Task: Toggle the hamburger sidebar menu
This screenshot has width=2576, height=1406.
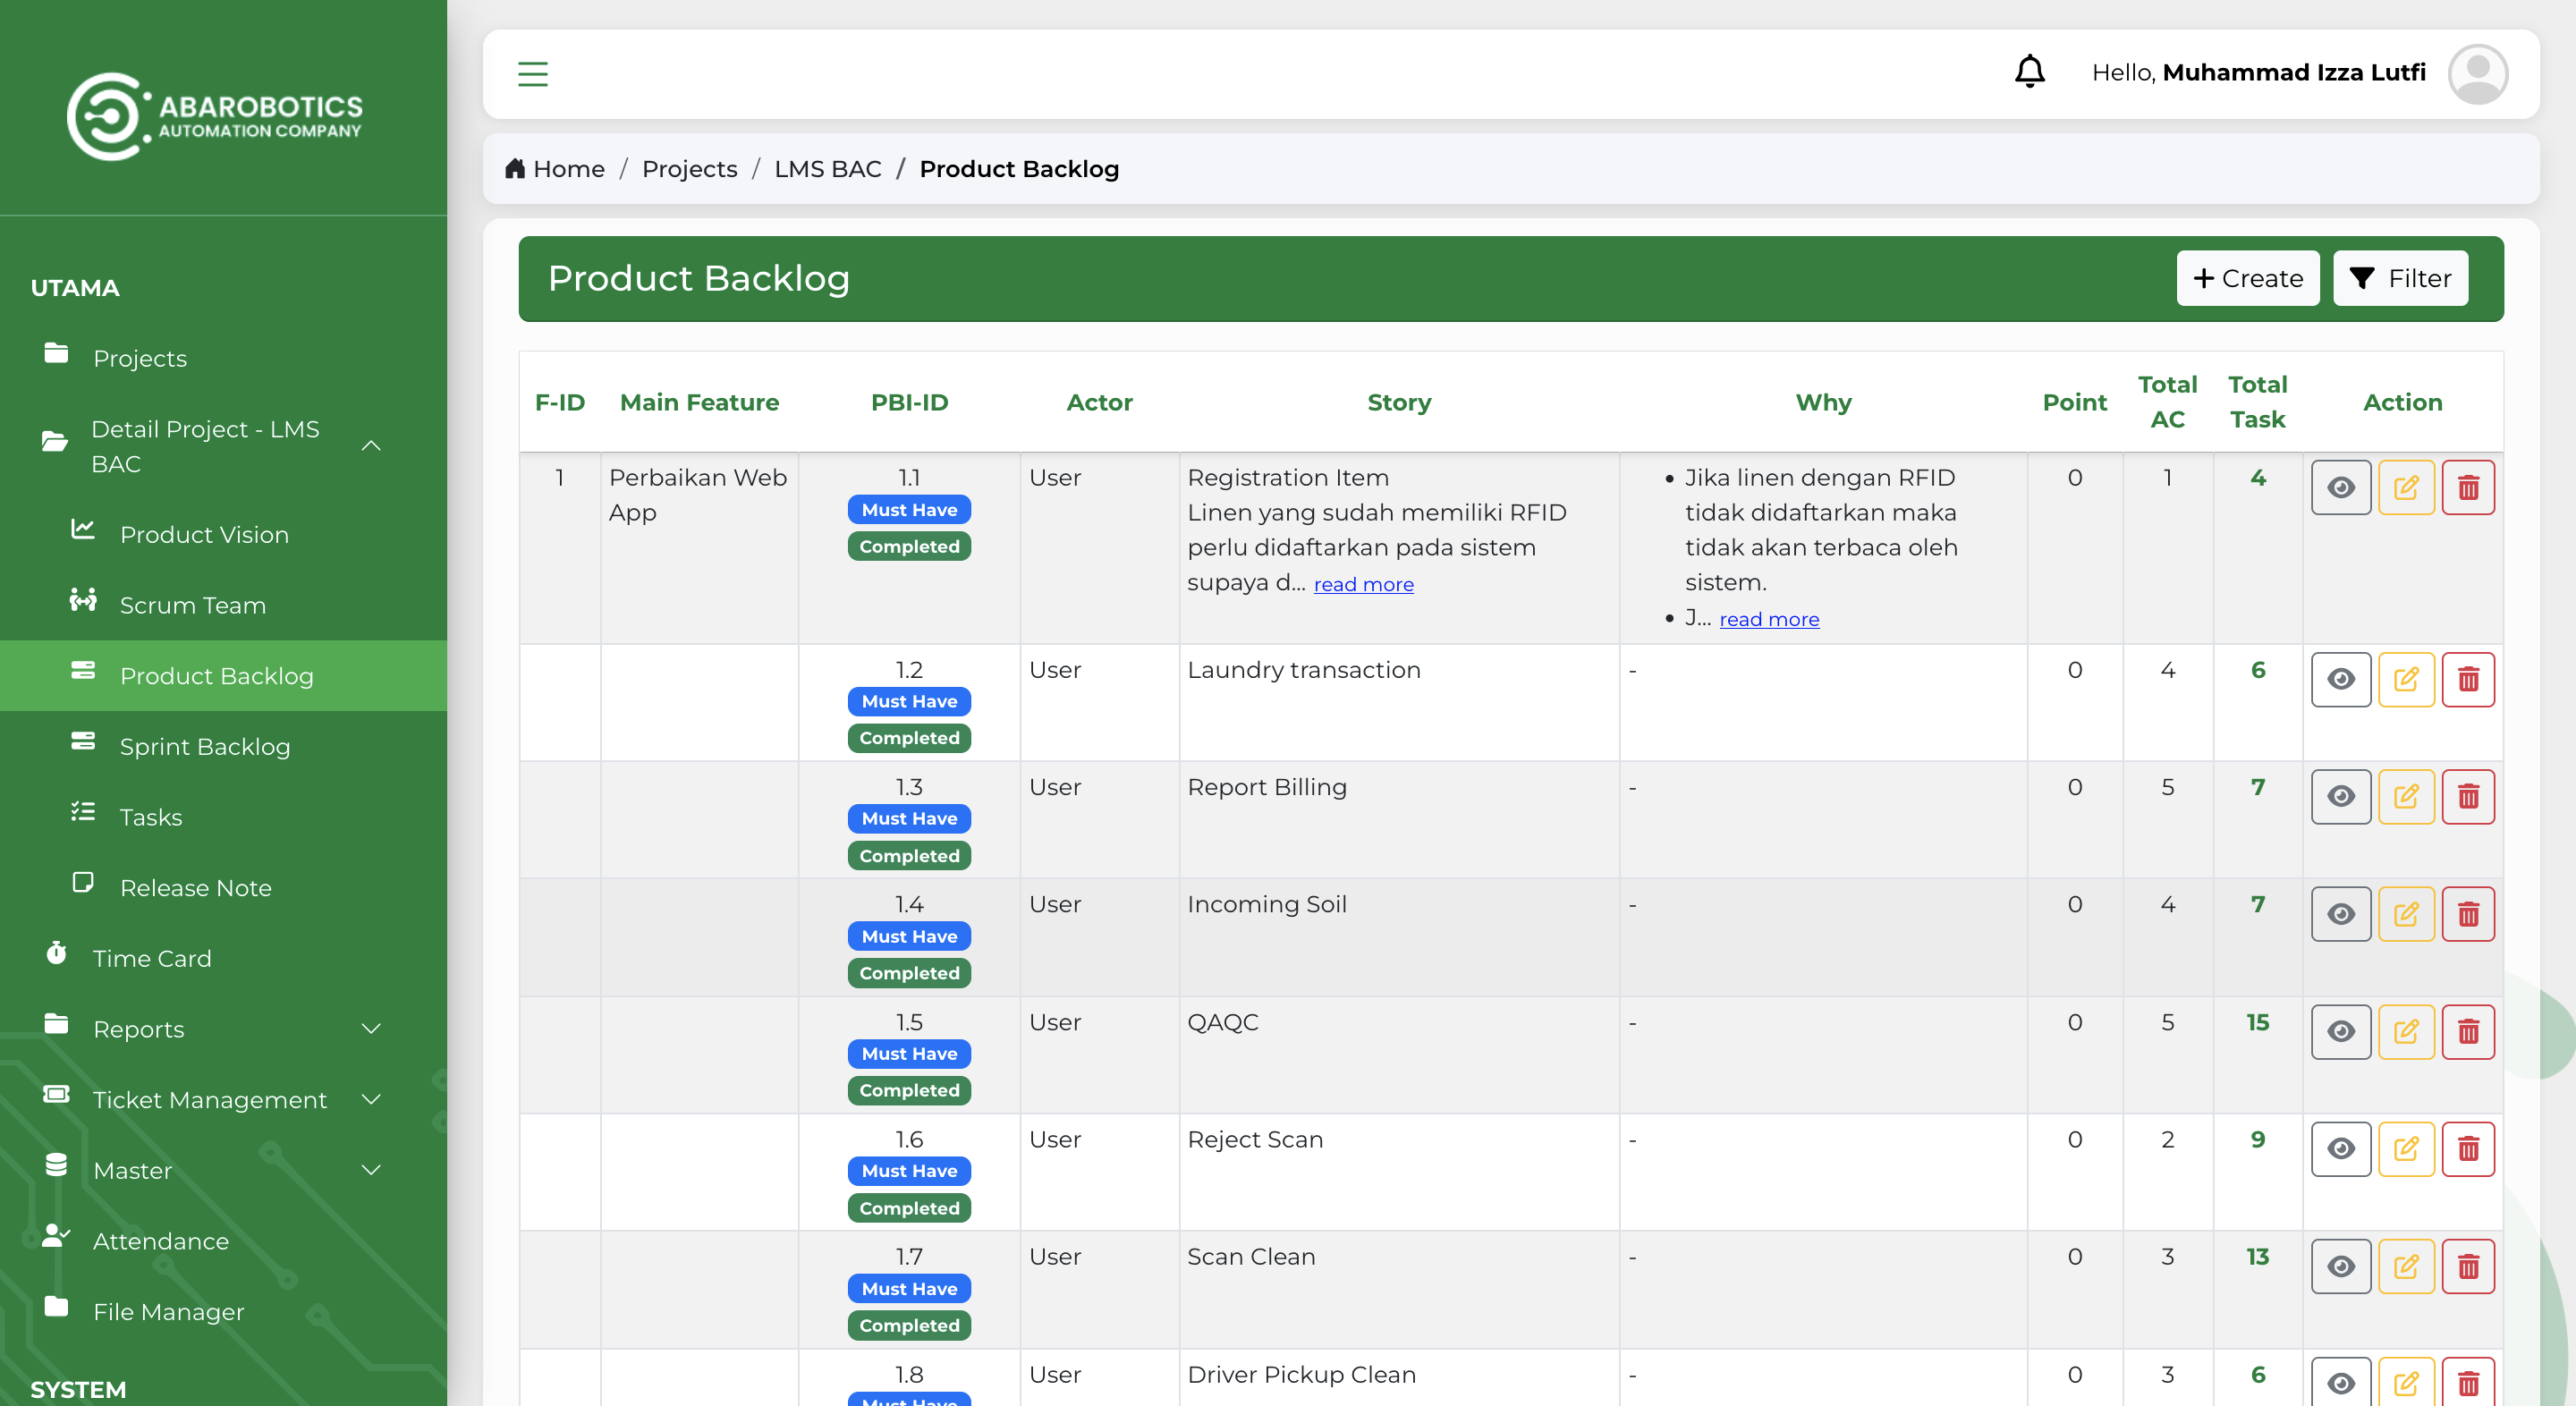Action: [x=533, y=74]
